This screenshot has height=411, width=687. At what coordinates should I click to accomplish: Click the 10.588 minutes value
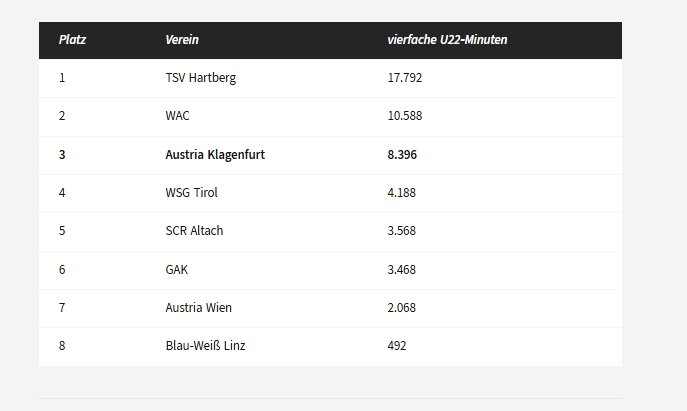click(x=405, y=116)
